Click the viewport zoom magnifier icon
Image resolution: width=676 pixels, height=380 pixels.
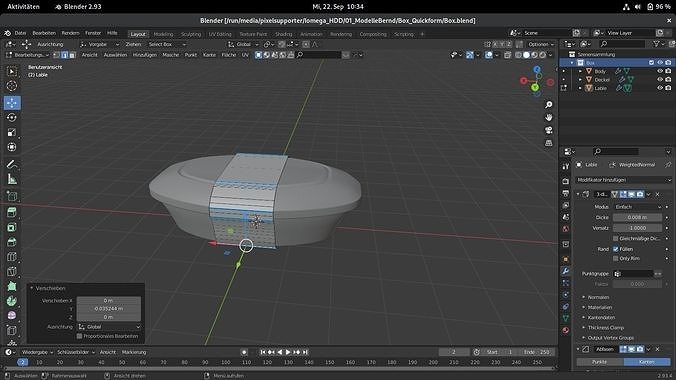(x=548, y=105)
